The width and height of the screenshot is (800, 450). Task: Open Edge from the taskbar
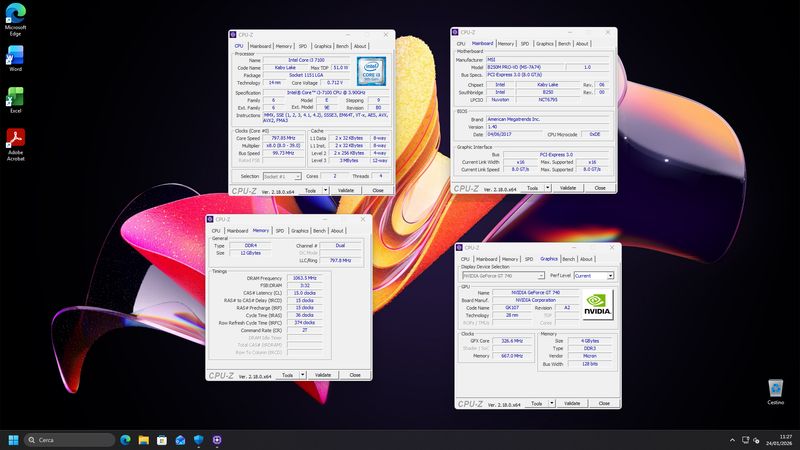(x=125, y=440)
